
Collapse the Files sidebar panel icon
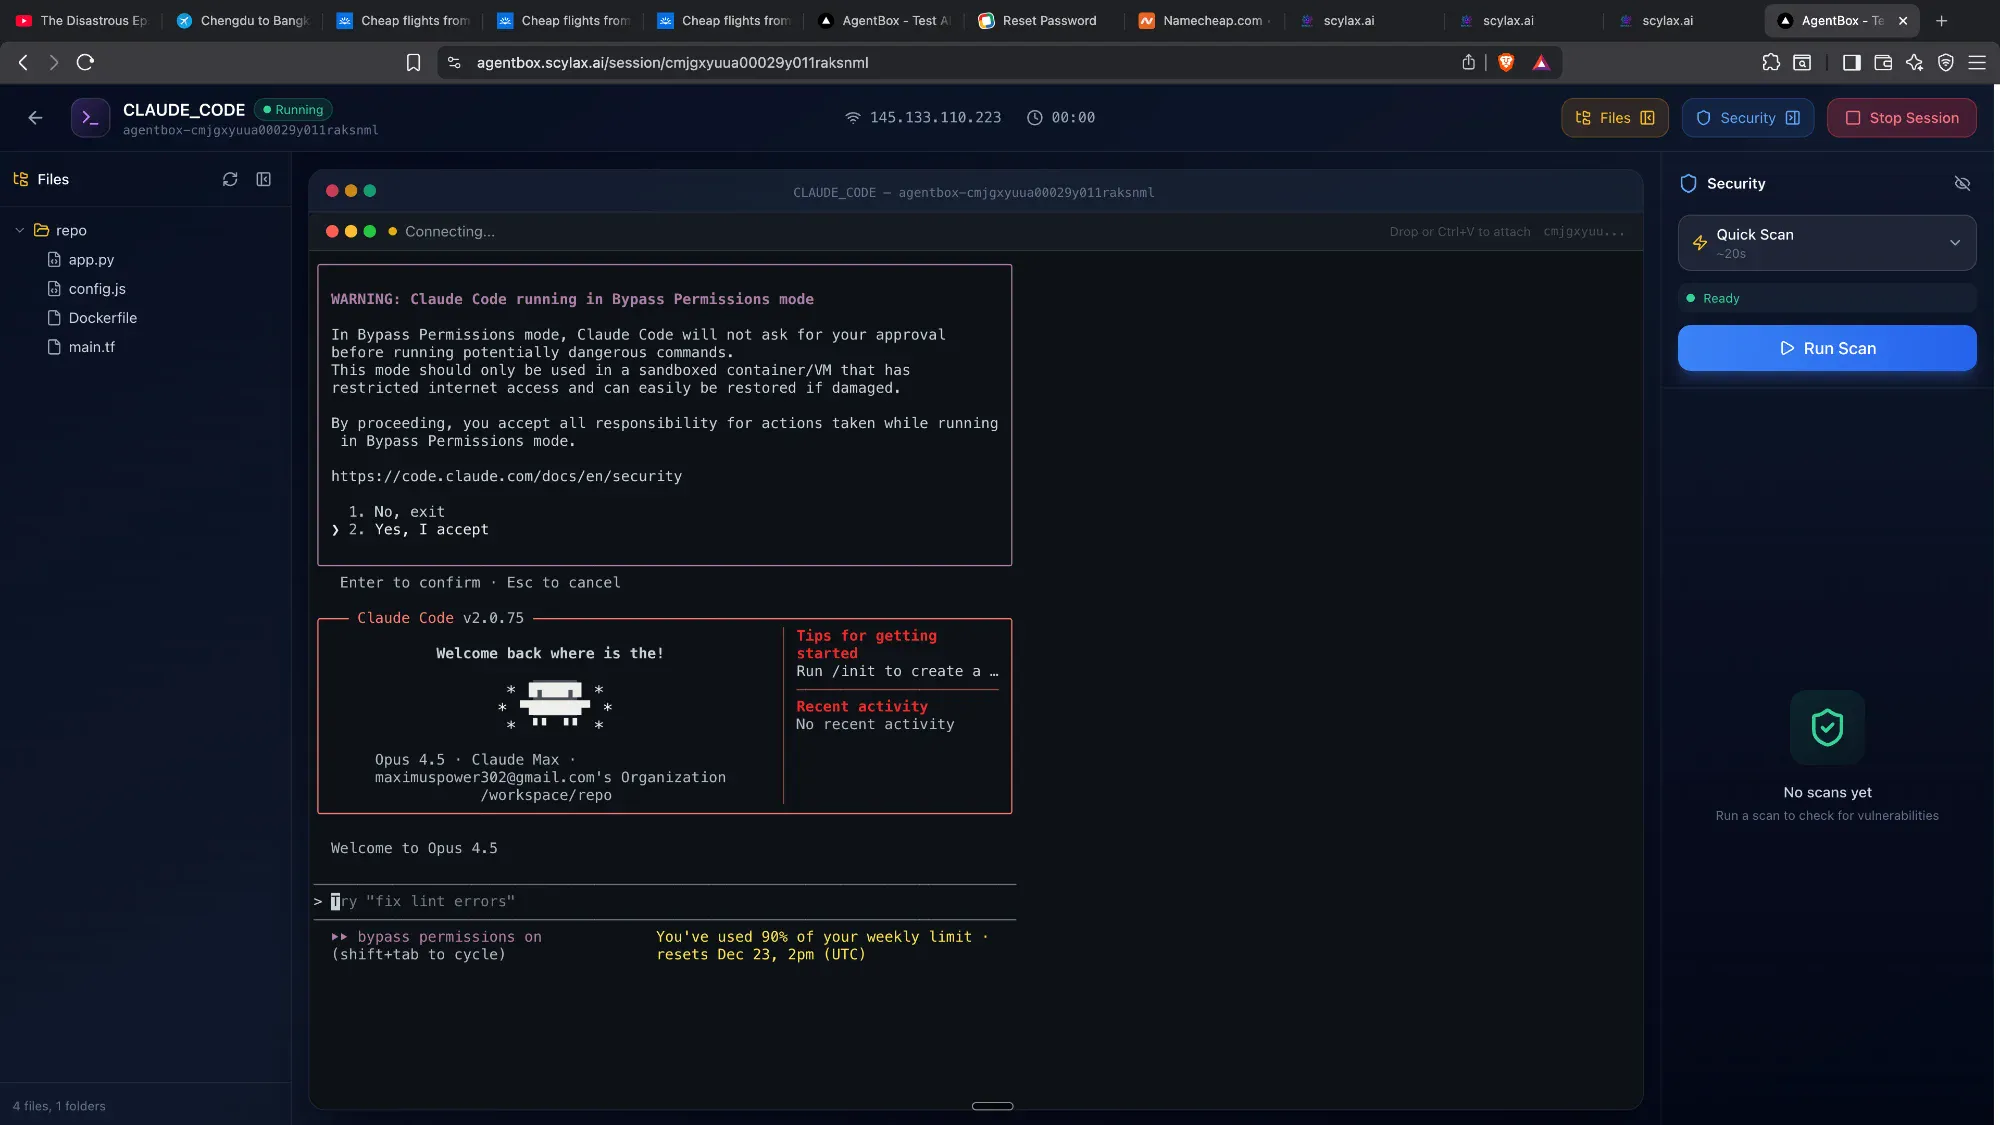264,179
